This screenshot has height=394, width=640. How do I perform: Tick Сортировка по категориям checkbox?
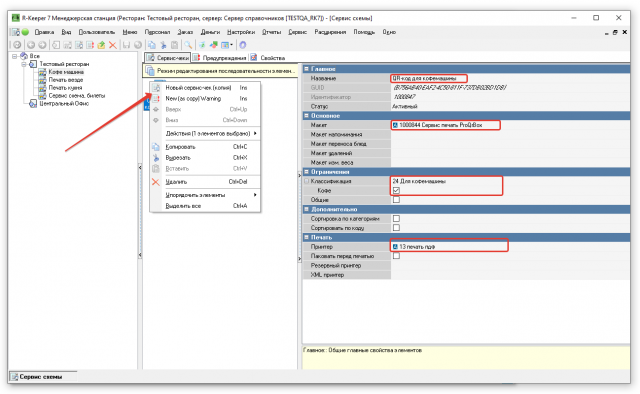point(396,219)
